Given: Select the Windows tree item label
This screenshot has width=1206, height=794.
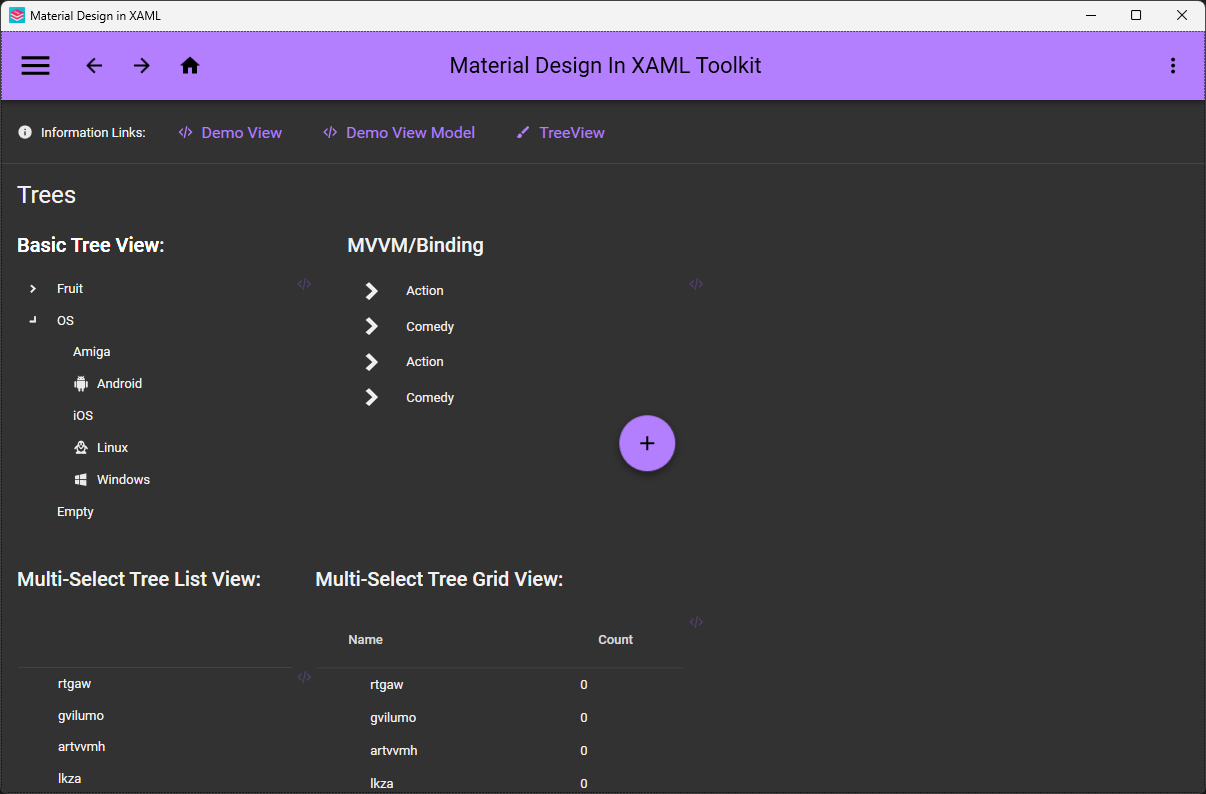Looking at the screenshot, I should coord(123,480).
